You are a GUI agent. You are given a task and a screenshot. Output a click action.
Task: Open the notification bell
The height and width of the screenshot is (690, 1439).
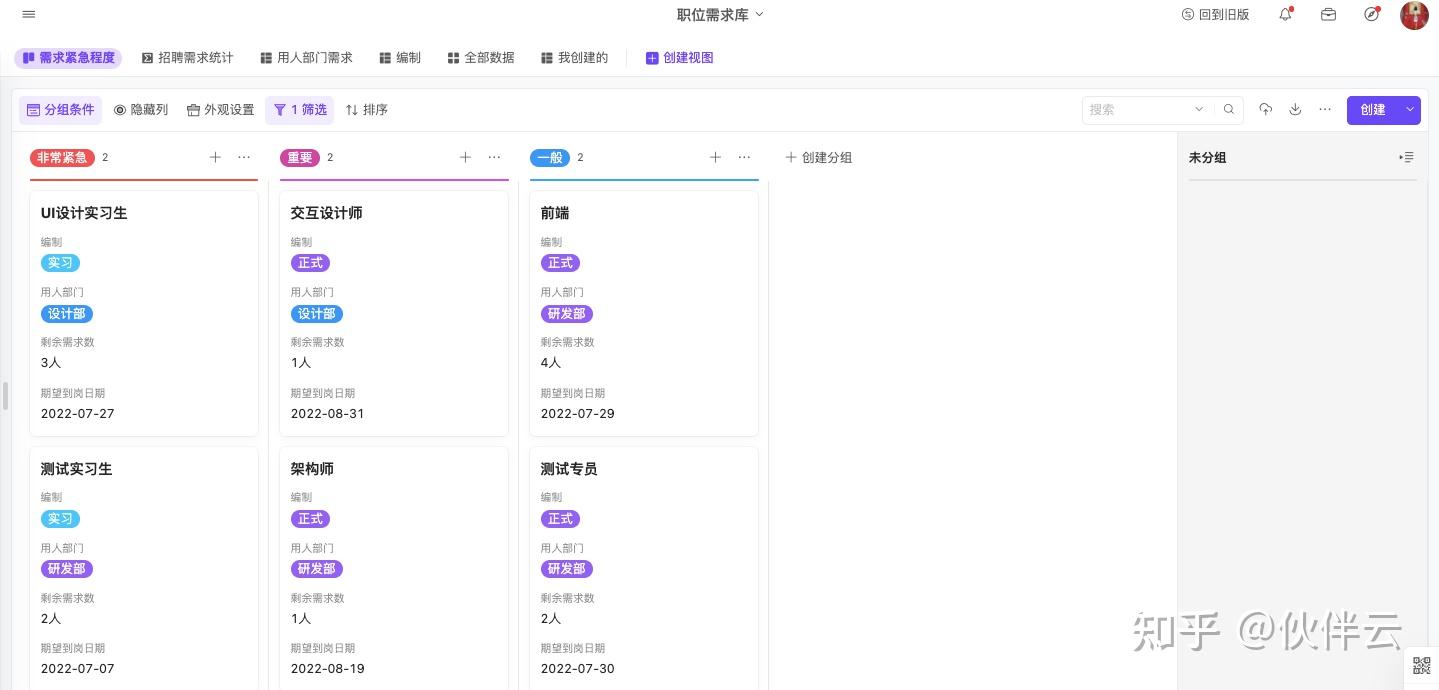(1286, 14)
